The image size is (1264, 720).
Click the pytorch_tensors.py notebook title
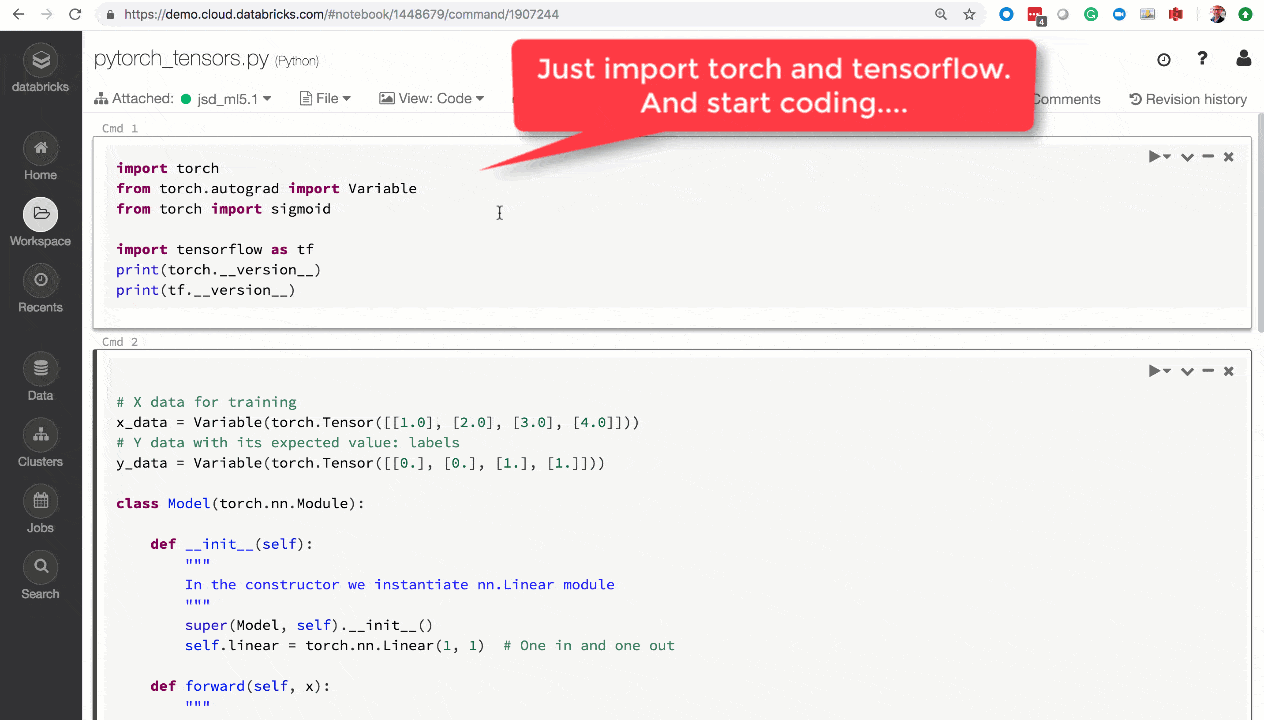(x=181, y=59)
